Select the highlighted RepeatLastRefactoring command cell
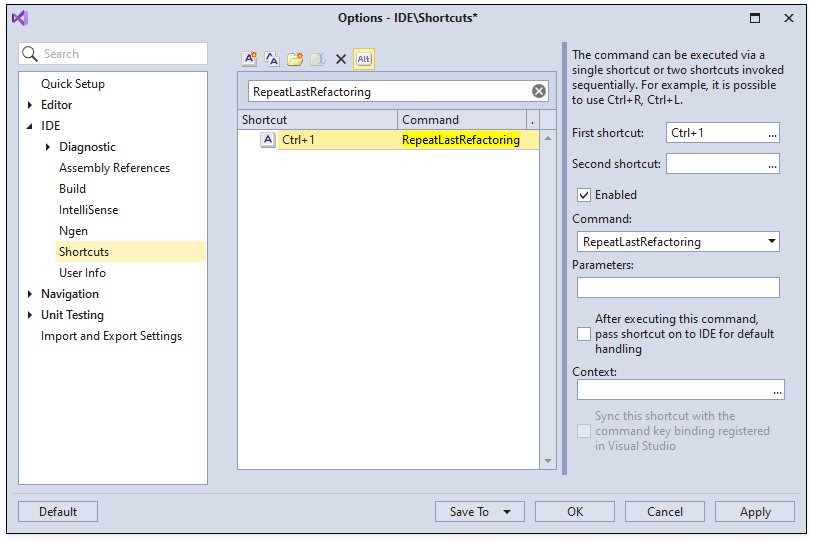This screenshot has height=542, width=813. [461, 140]
